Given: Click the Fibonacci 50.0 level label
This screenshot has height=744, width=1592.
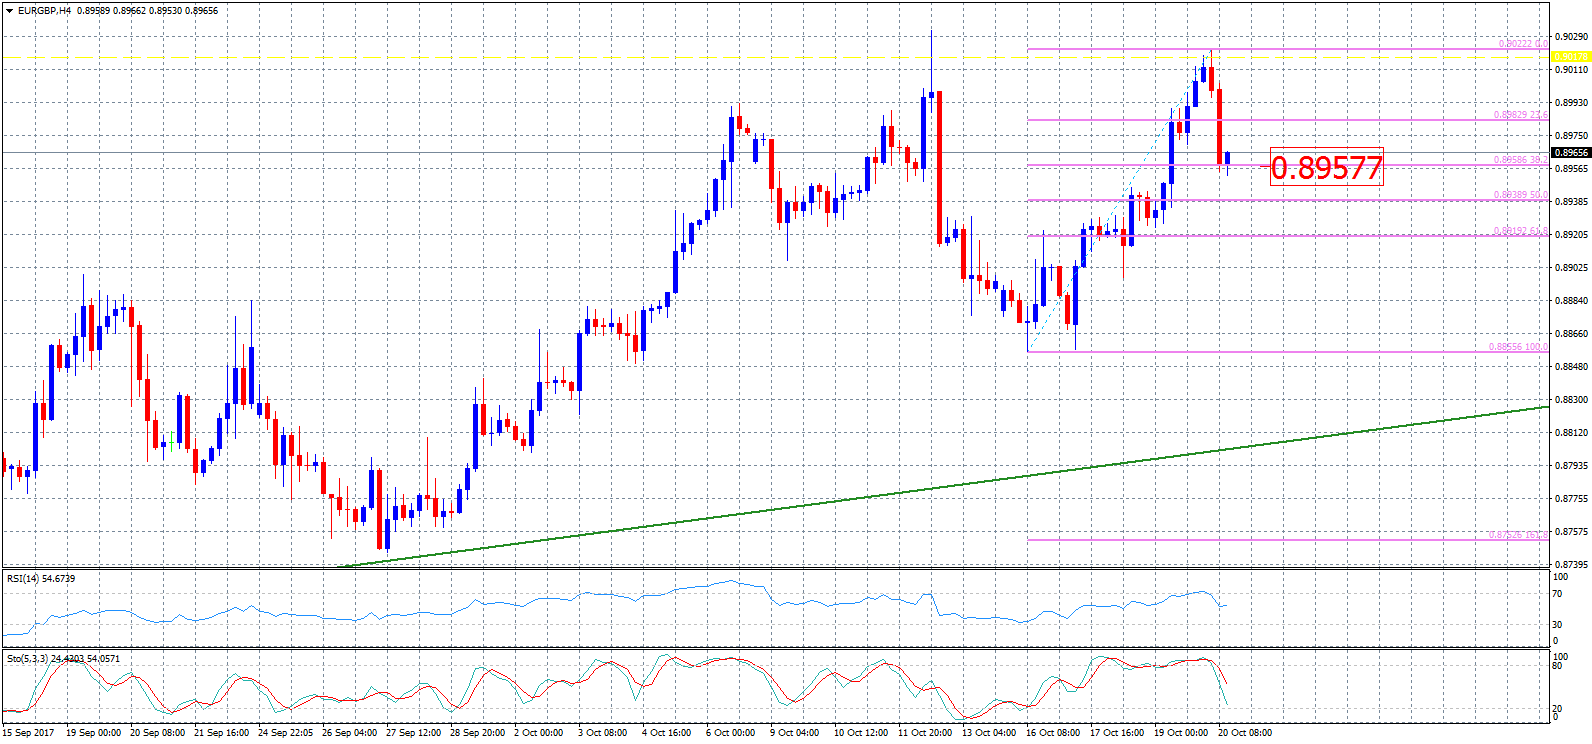Looking at the screenshot, I should (1520, 195).
